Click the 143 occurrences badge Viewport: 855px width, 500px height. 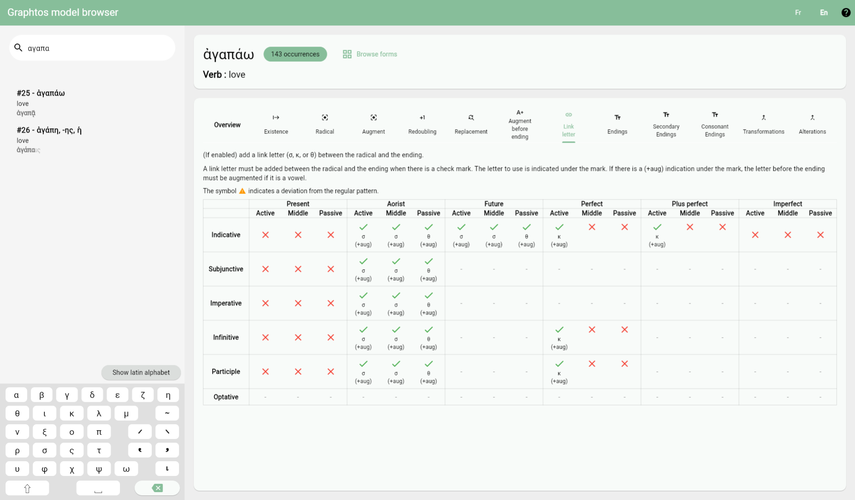tap(295, 54)
